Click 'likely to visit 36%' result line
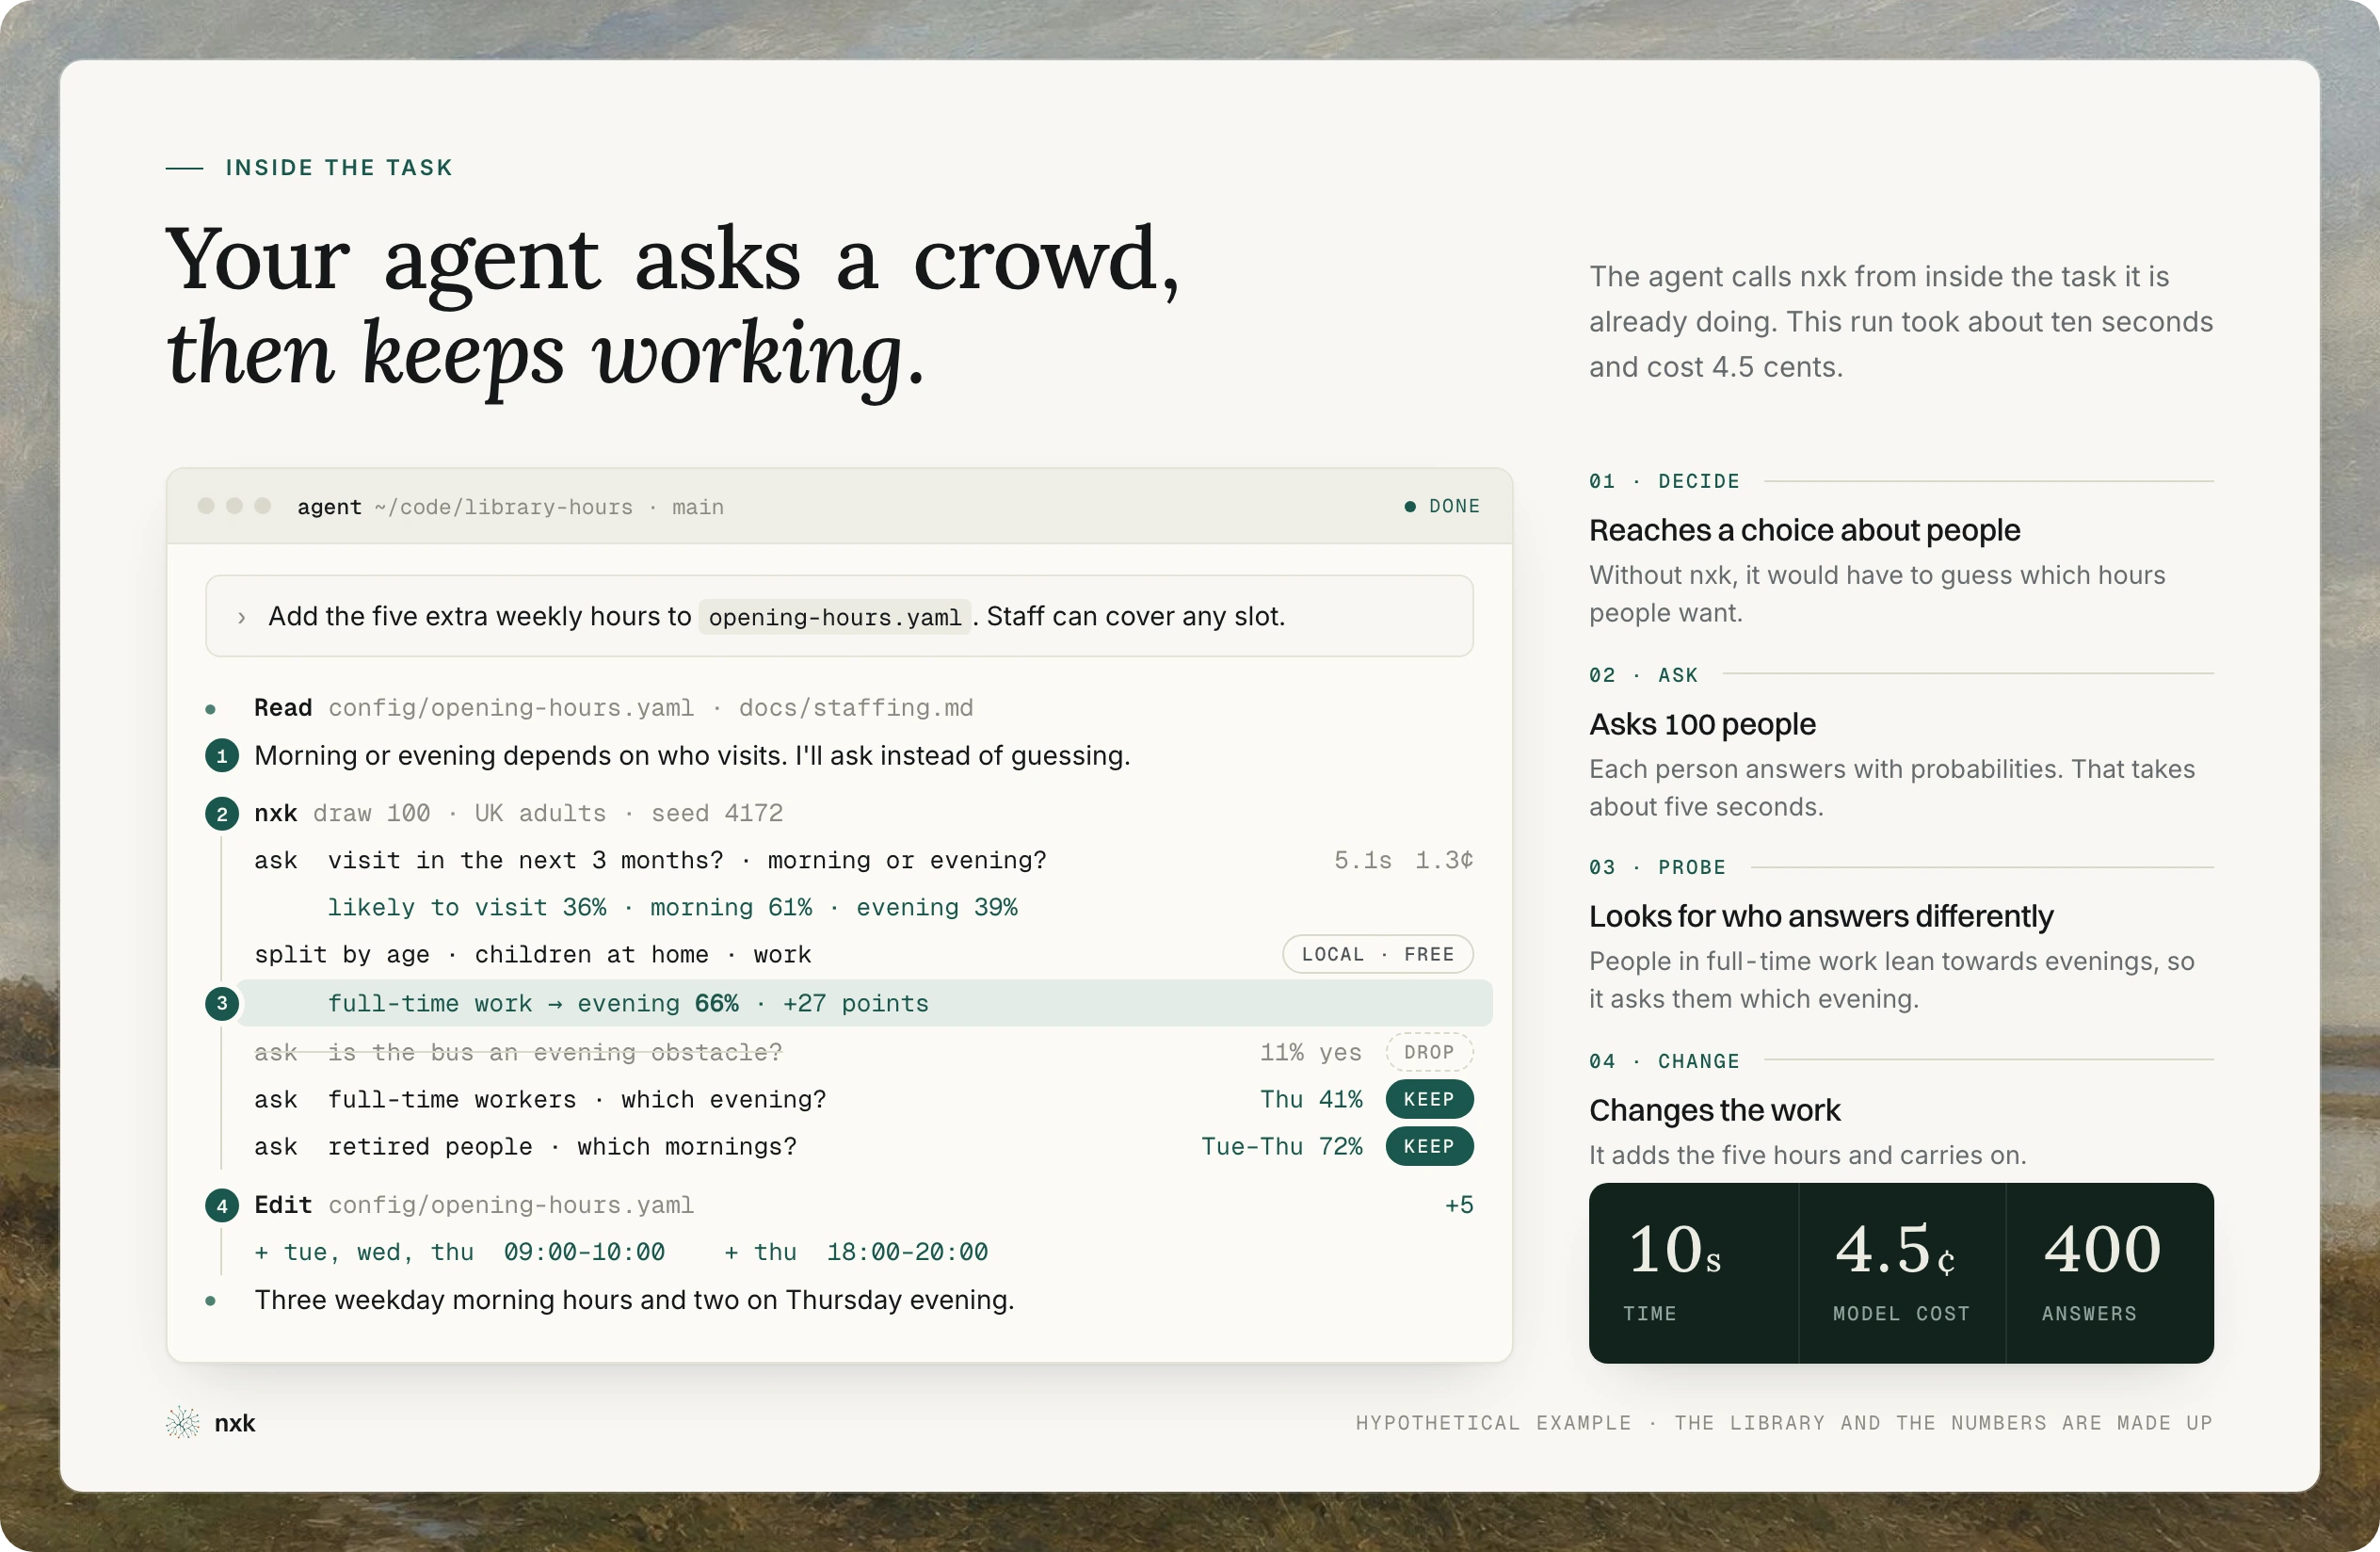Image resolution: width=2380 pixels, height=1552 pixels. pos(672,907)
